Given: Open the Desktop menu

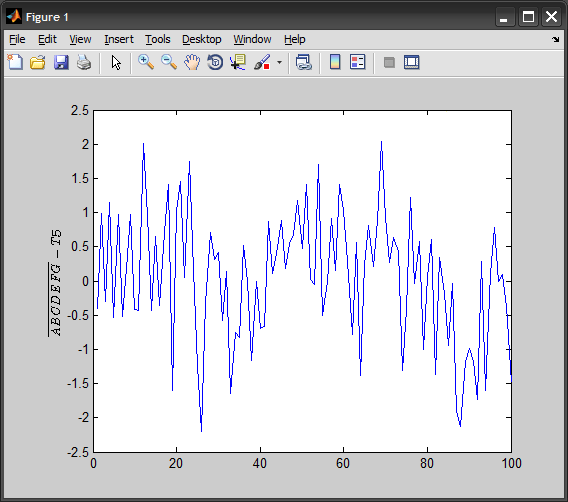Looking at the screenshot, I should (202, 39).
